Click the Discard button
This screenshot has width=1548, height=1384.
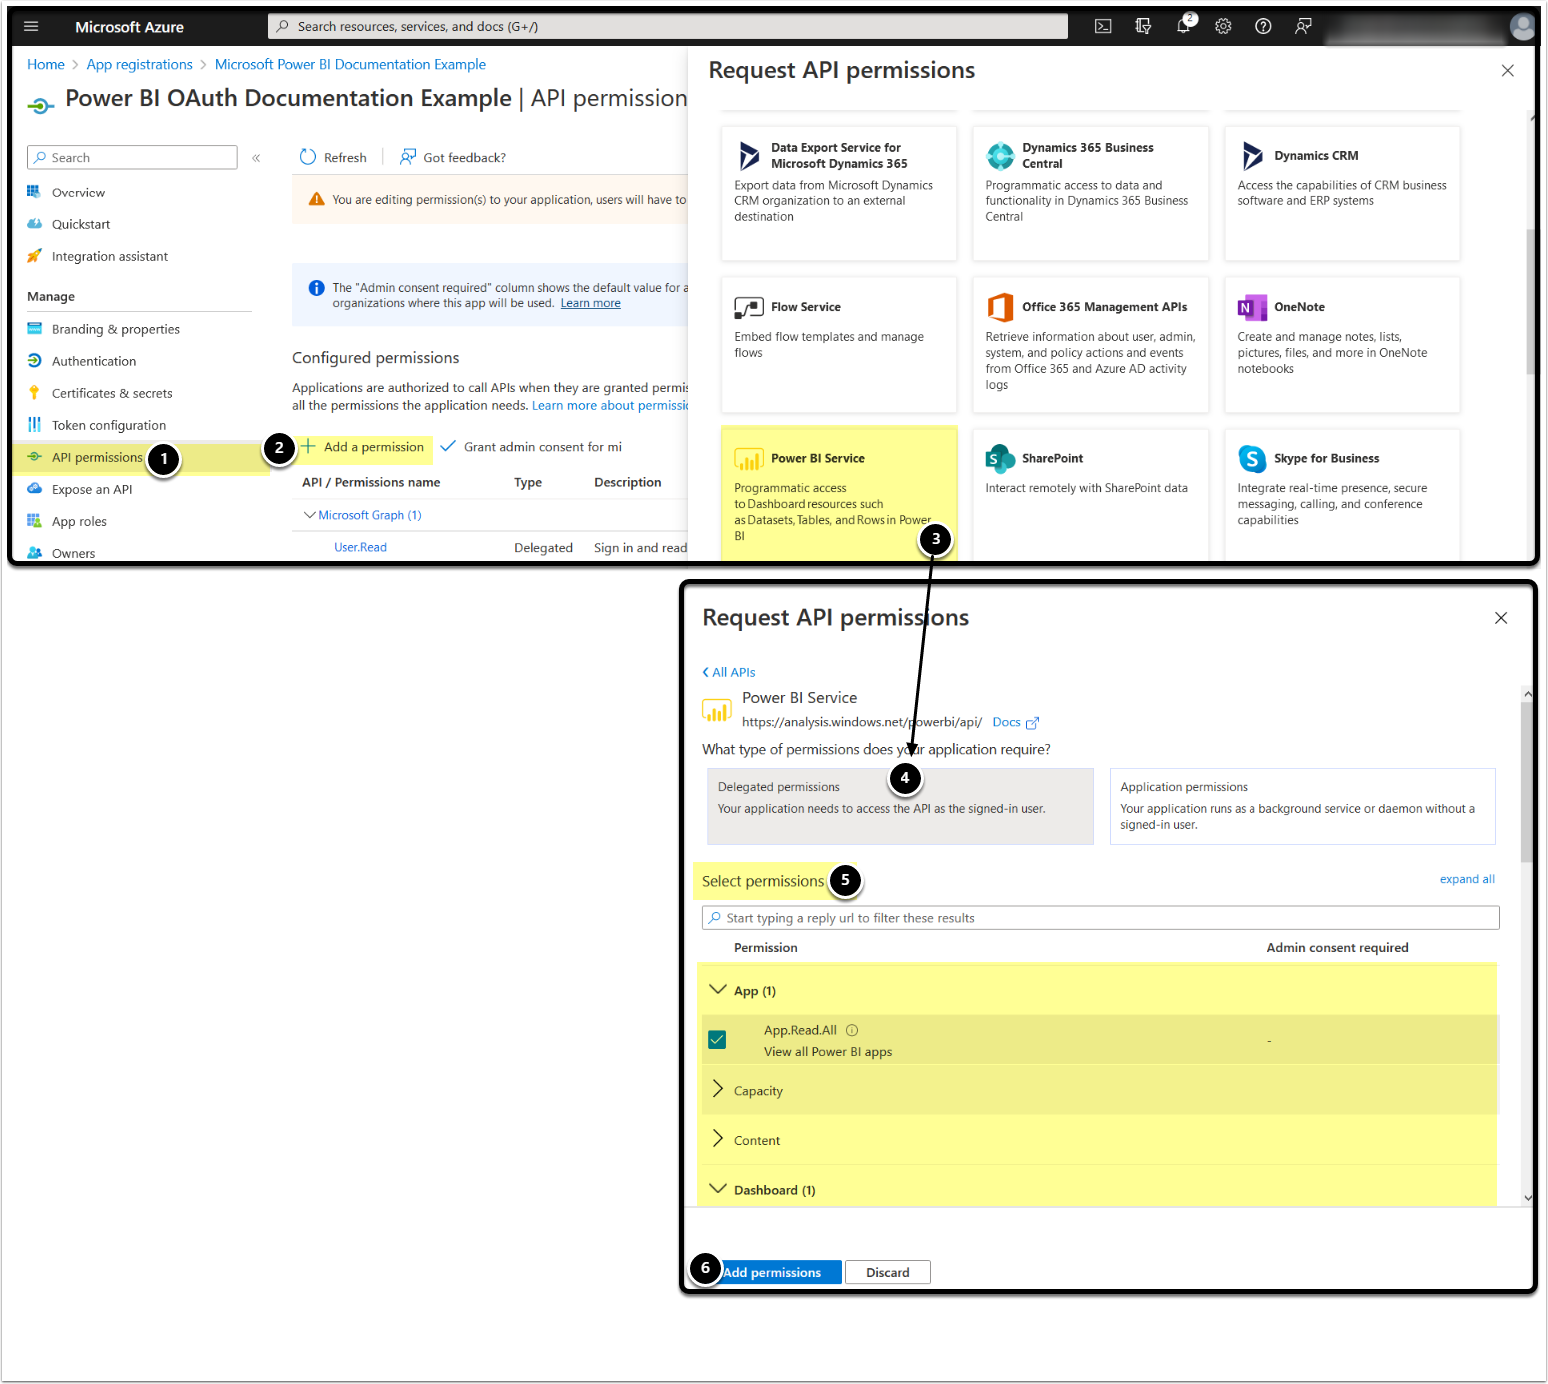[888, 1272]
